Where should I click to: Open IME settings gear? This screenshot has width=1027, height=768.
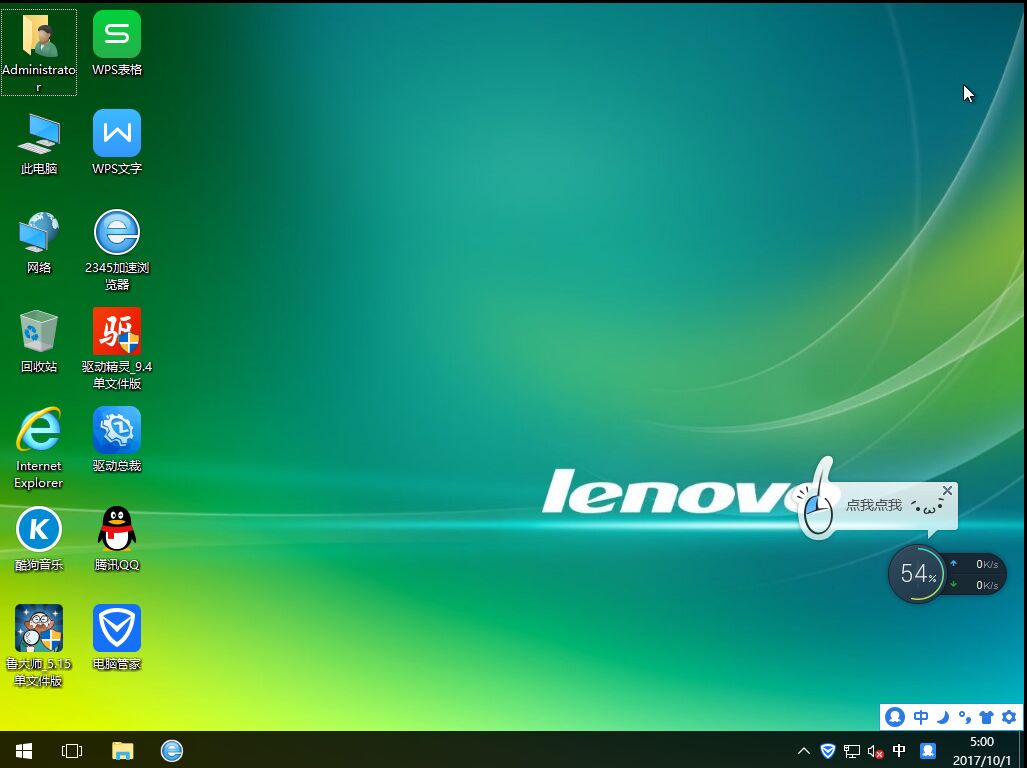tap(1009, 717)
